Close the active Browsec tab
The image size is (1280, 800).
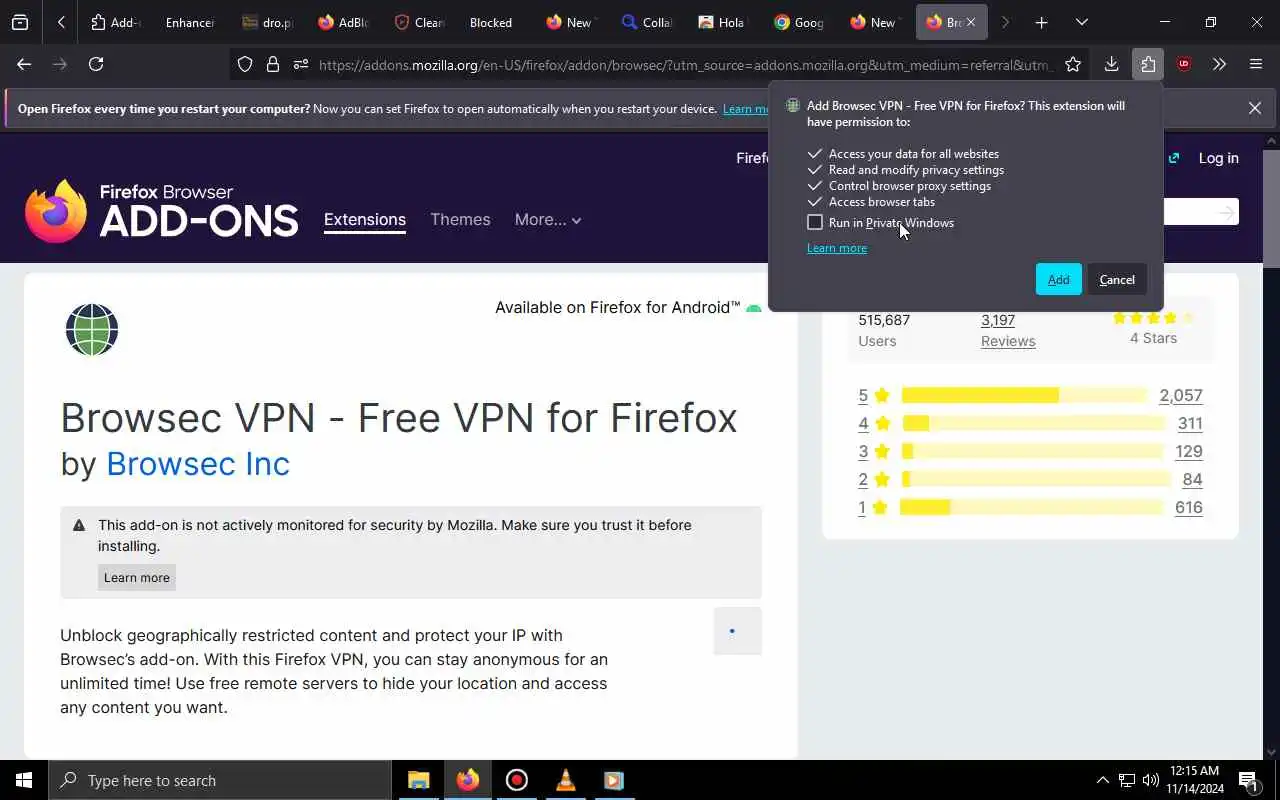pyautogui.click(x=970, y=22)
